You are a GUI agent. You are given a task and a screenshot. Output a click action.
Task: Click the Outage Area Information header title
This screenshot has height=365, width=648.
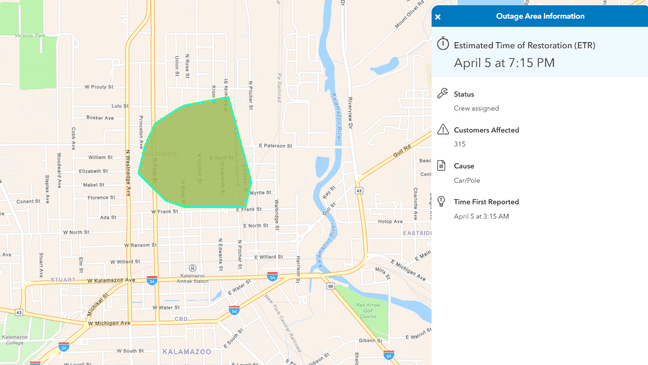pyautogui.click(x=540, y=16)
